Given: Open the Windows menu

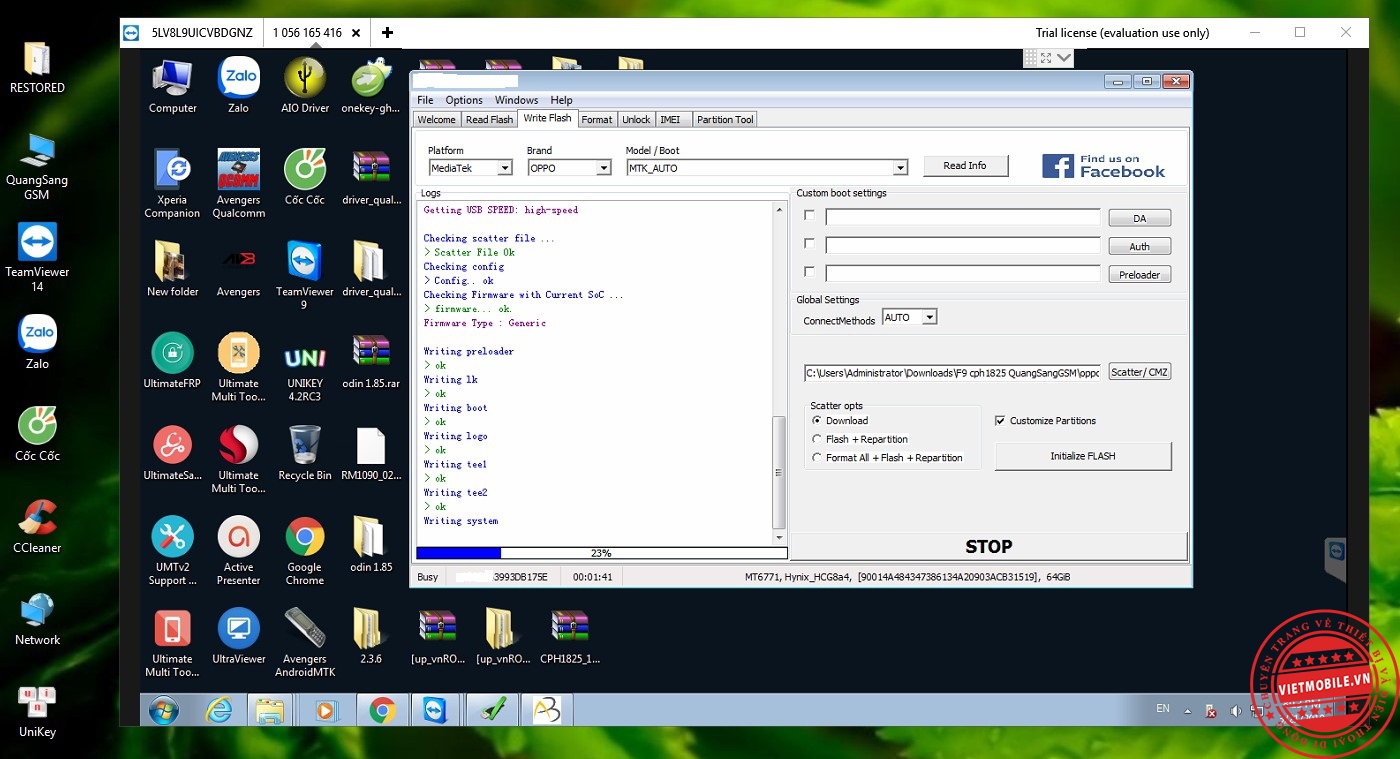Looking at the screenshot, I should click(516, 100).
